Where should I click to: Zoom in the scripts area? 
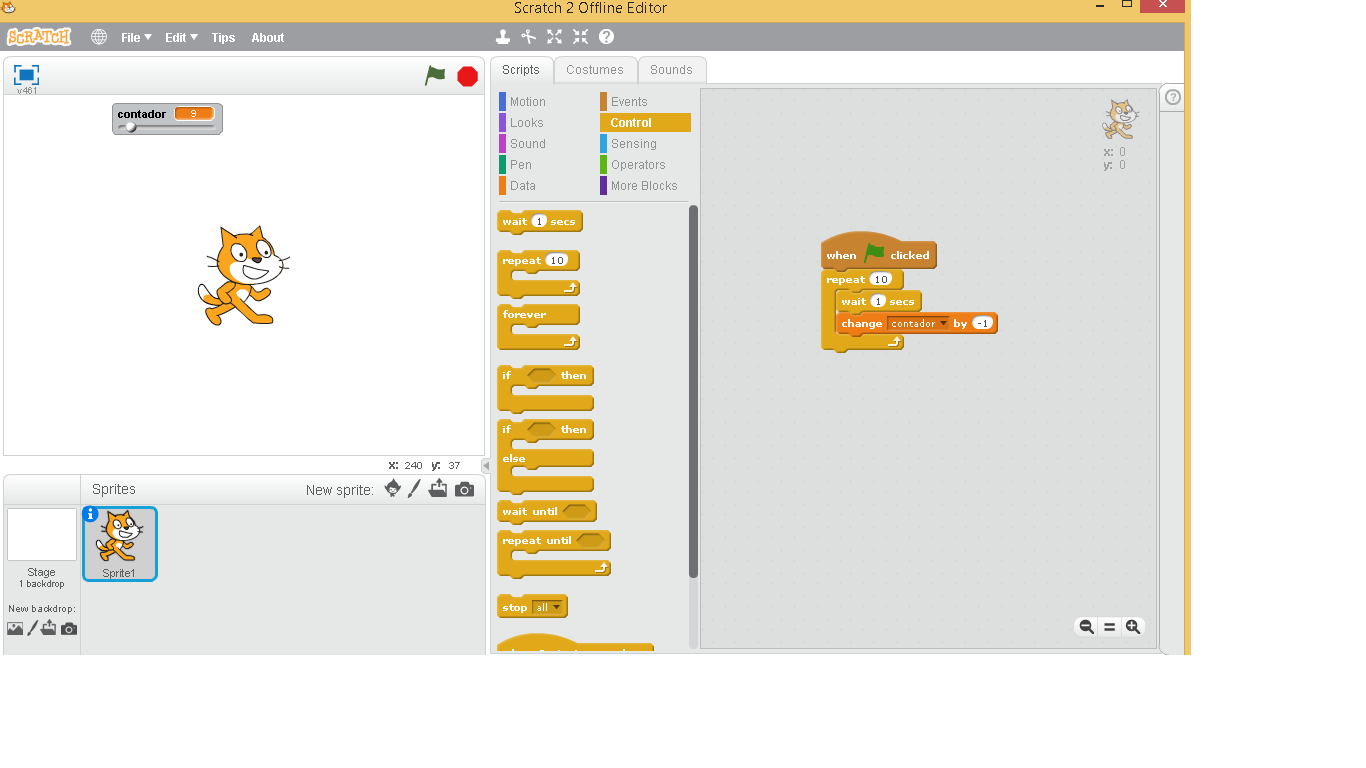pos(1133,627)
